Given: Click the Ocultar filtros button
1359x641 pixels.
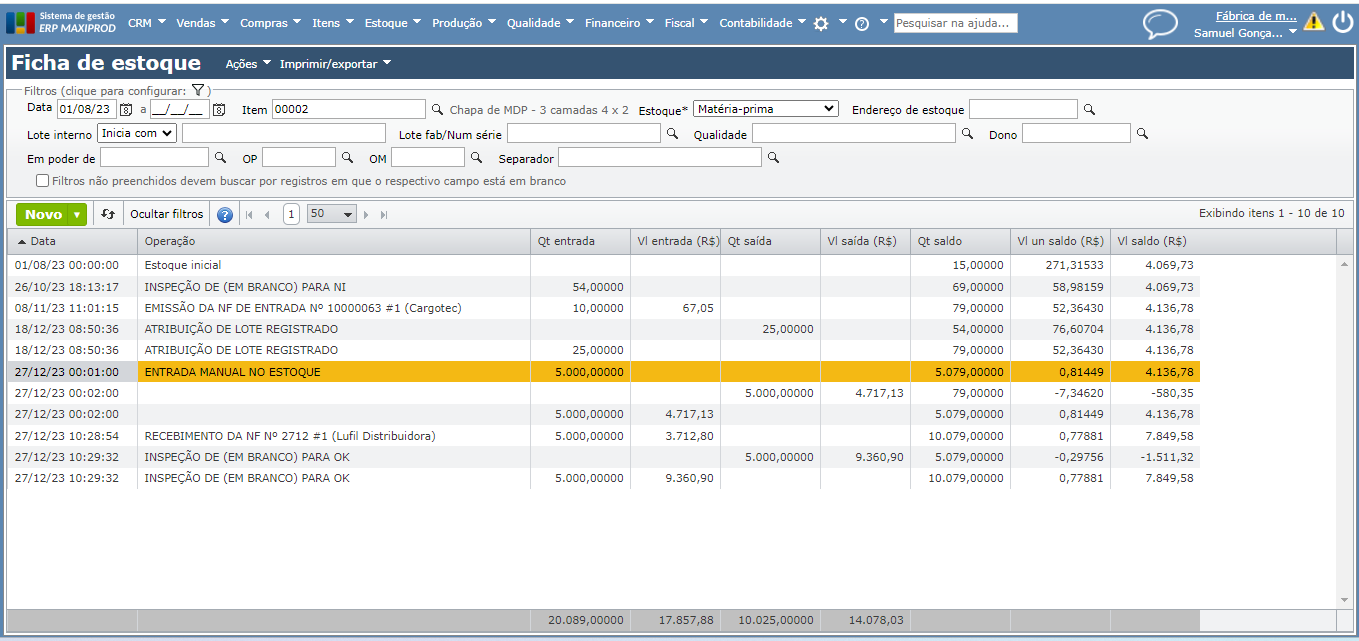Looking at the screenshot, I should coord(167,214).
